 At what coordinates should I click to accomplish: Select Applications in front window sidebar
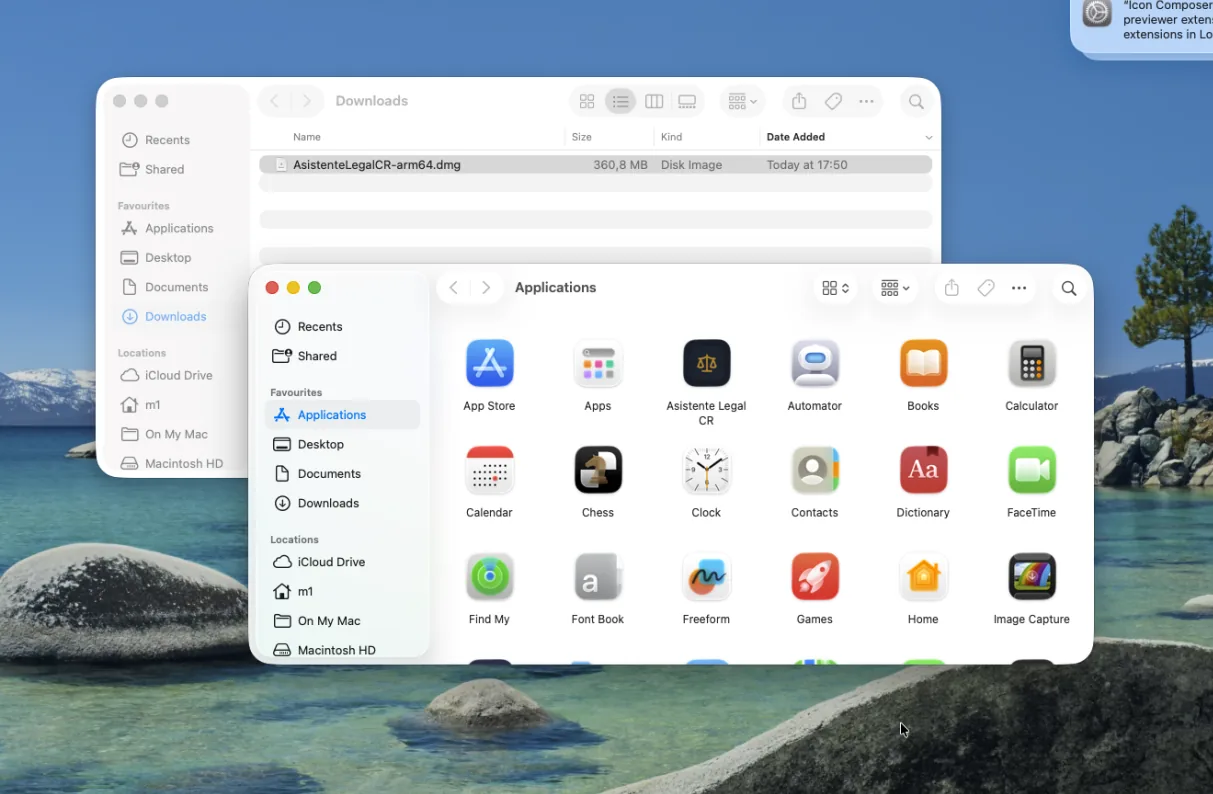[342, 415]
